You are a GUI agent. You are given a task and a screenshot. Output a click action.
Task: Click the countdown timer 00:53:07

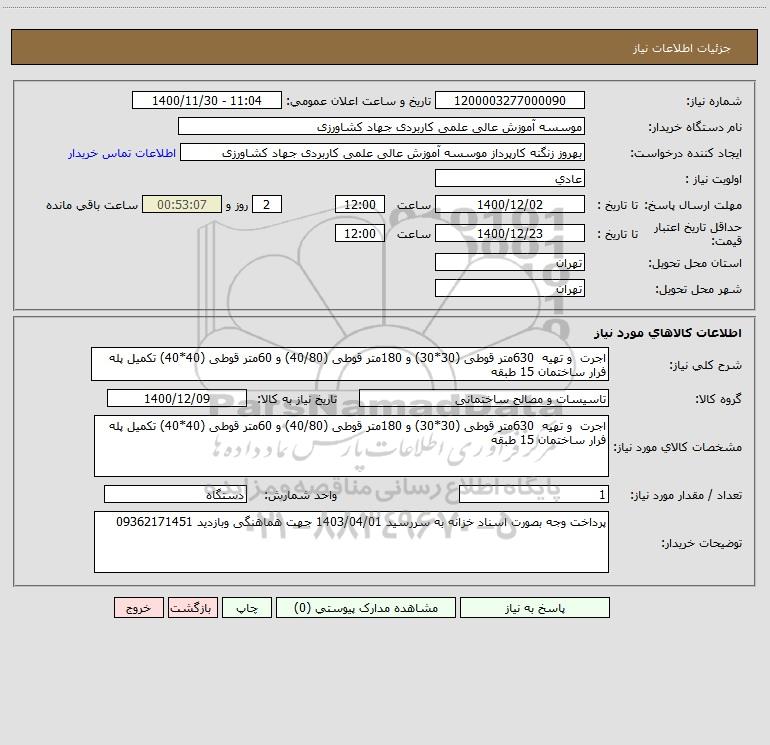coord(182,204)
